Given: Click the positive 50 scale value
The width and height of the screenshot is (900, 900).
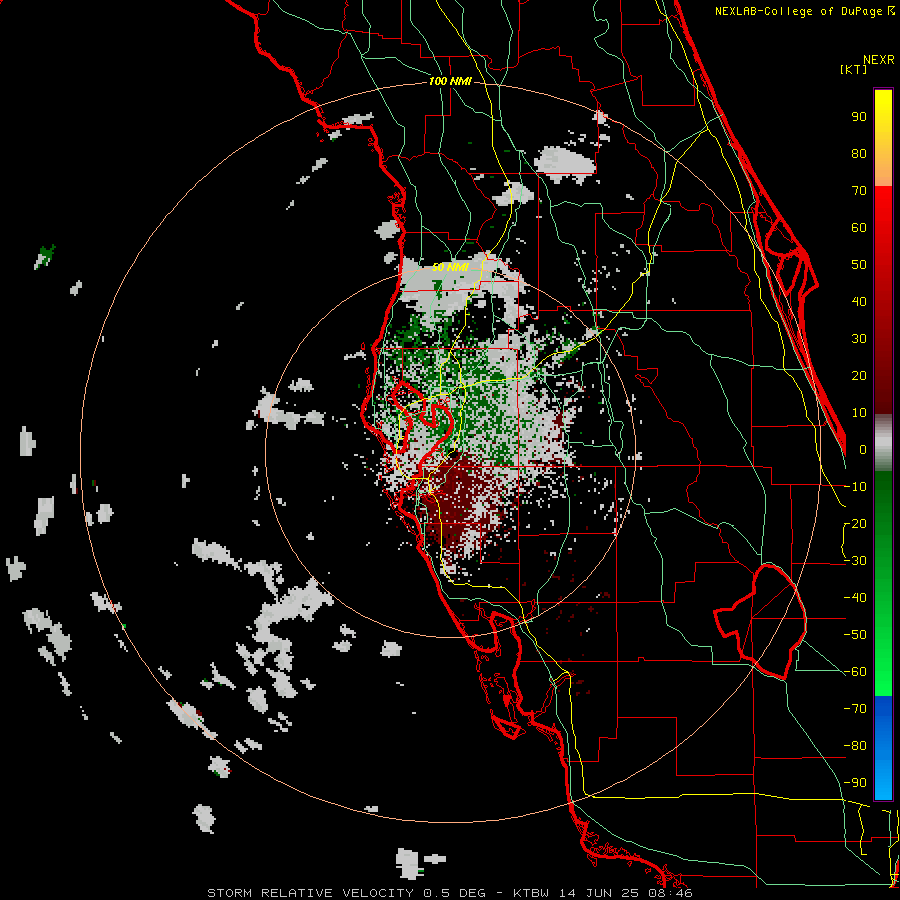Looking at the screenshot, I should tap(859, 265).
